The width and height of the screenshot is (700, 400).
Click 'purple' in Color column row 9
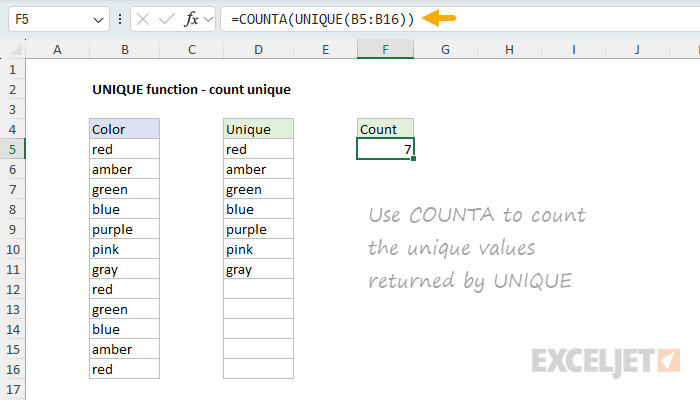pos(125,229)
